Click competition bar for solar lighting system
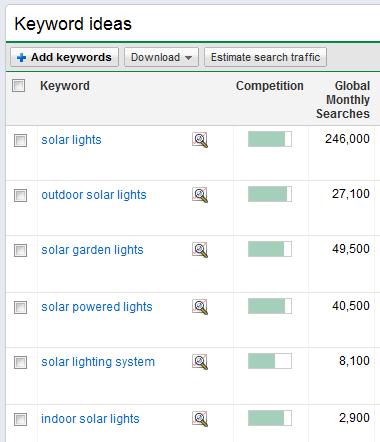This screenshot has width=380, height=442. [x=270, y=361]
